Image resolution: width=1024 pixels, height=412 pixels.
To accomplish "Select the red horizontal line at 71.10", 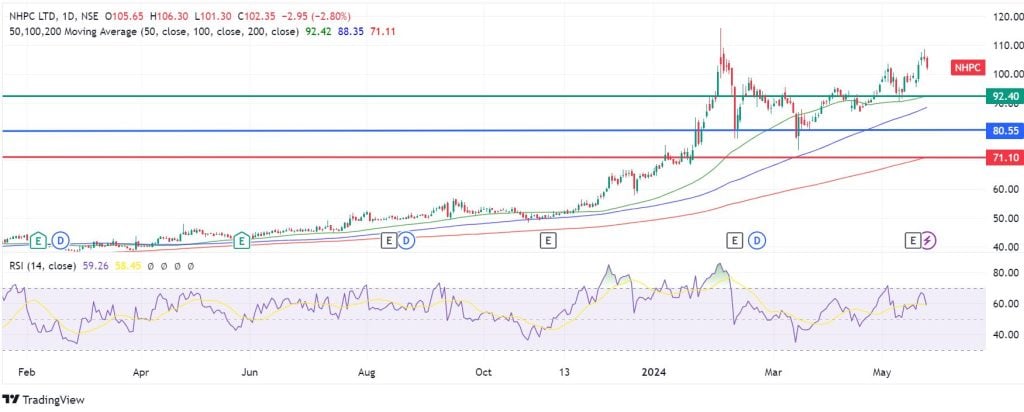I will point(493,157).
